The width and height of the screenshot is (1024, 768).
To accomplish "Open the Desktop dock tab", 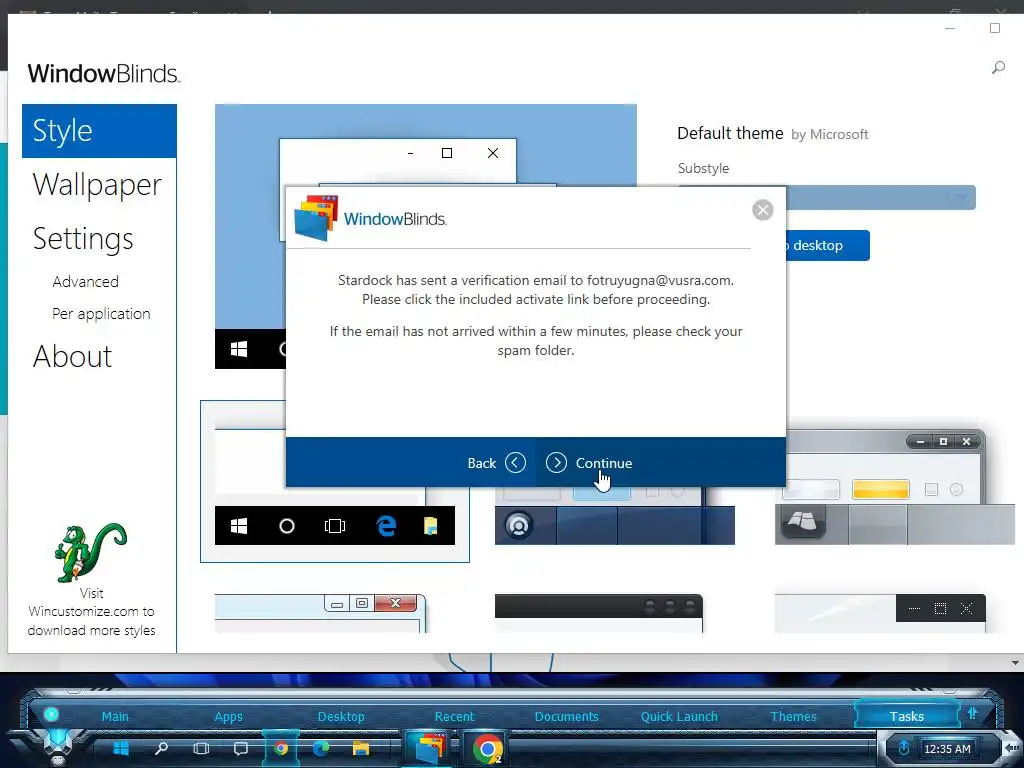I will pyautogui.click(x=341, y=716).
